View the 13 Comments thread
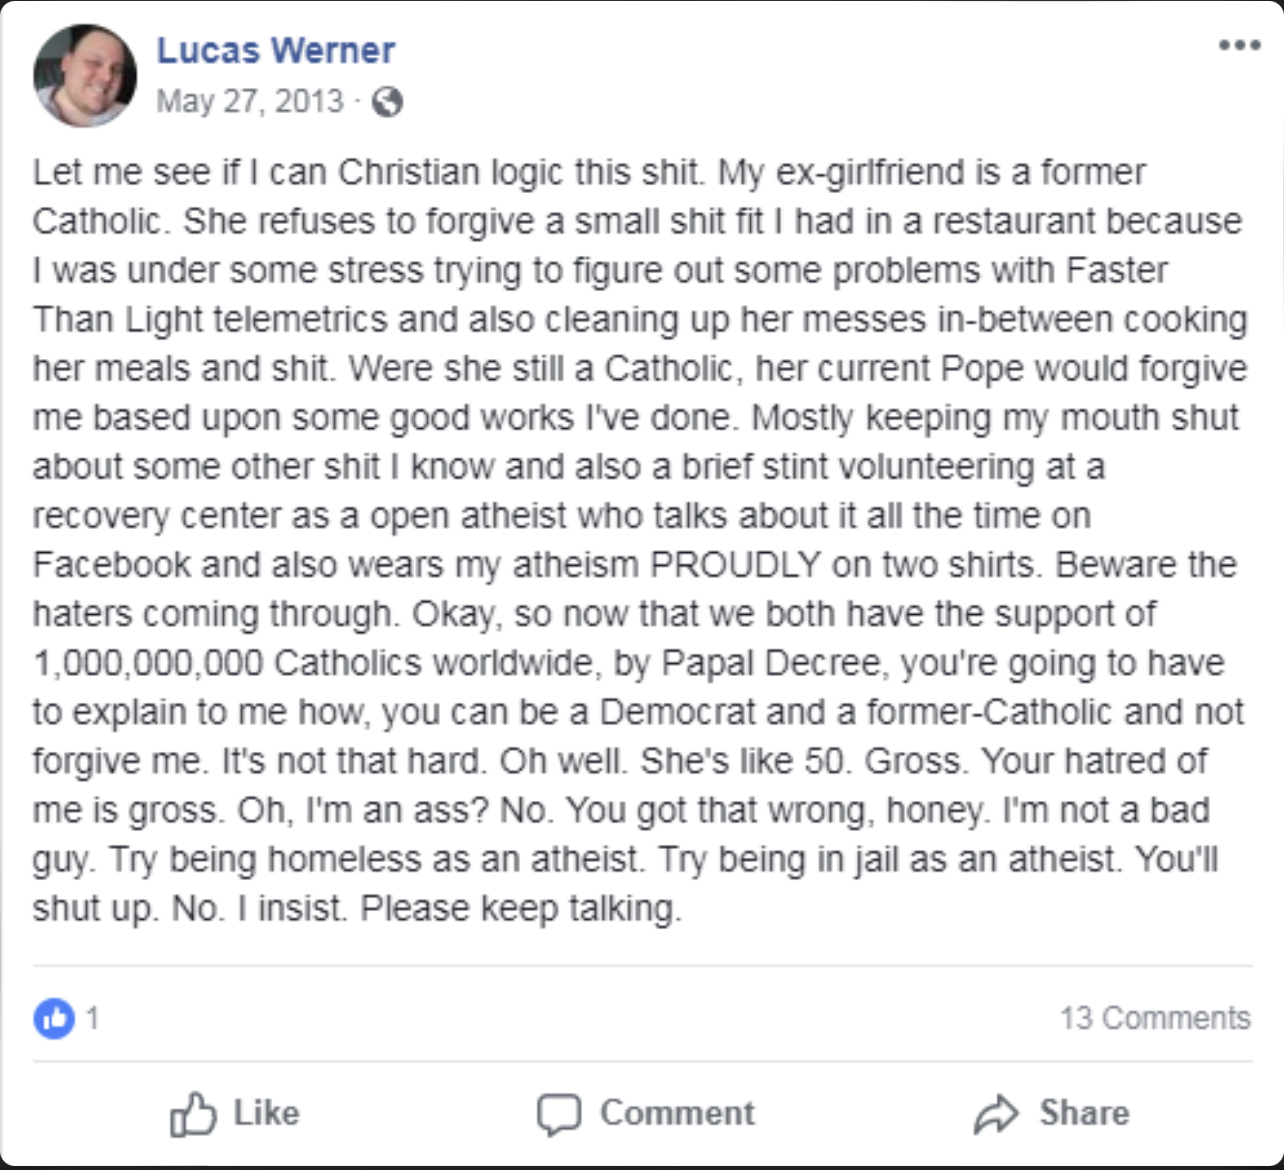Viewport: 1284px width, 1170px height. (1155, 1018)
